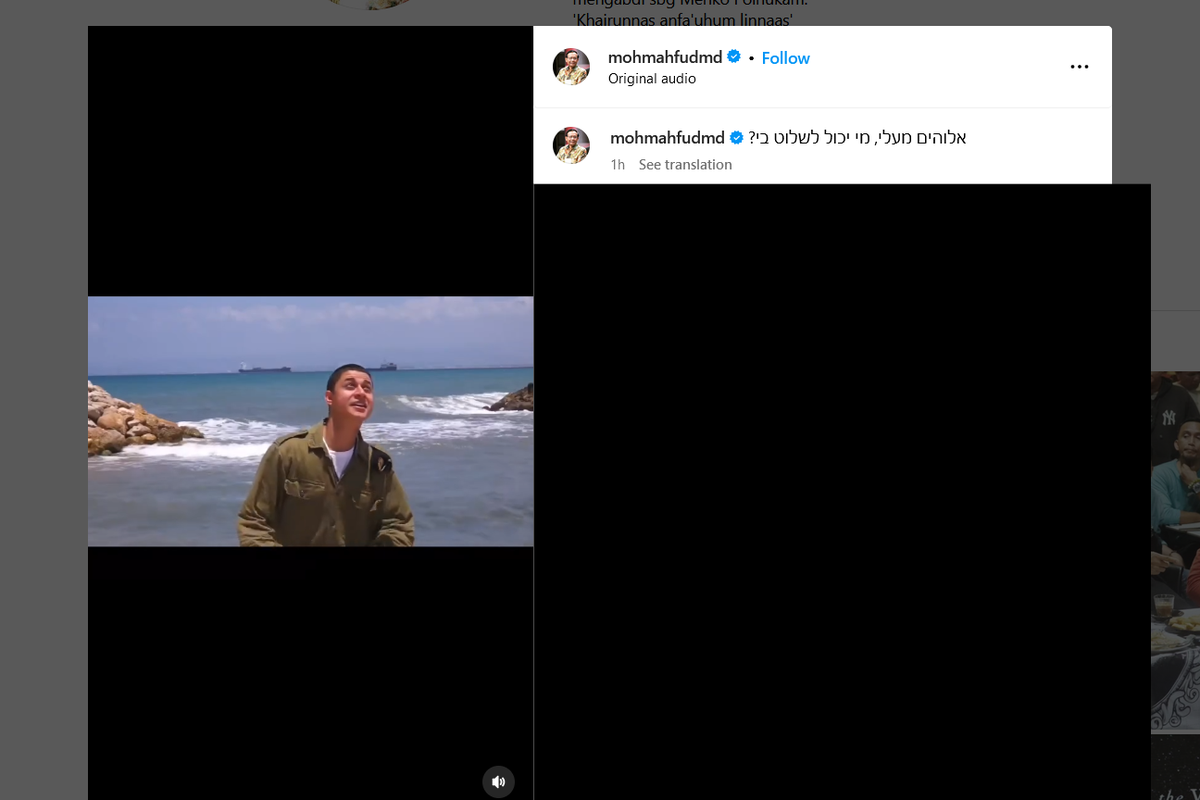This screenshot has height=800, width=1200.
Task: Open the profile avatar beside the caption
Action: coord(571,146)
